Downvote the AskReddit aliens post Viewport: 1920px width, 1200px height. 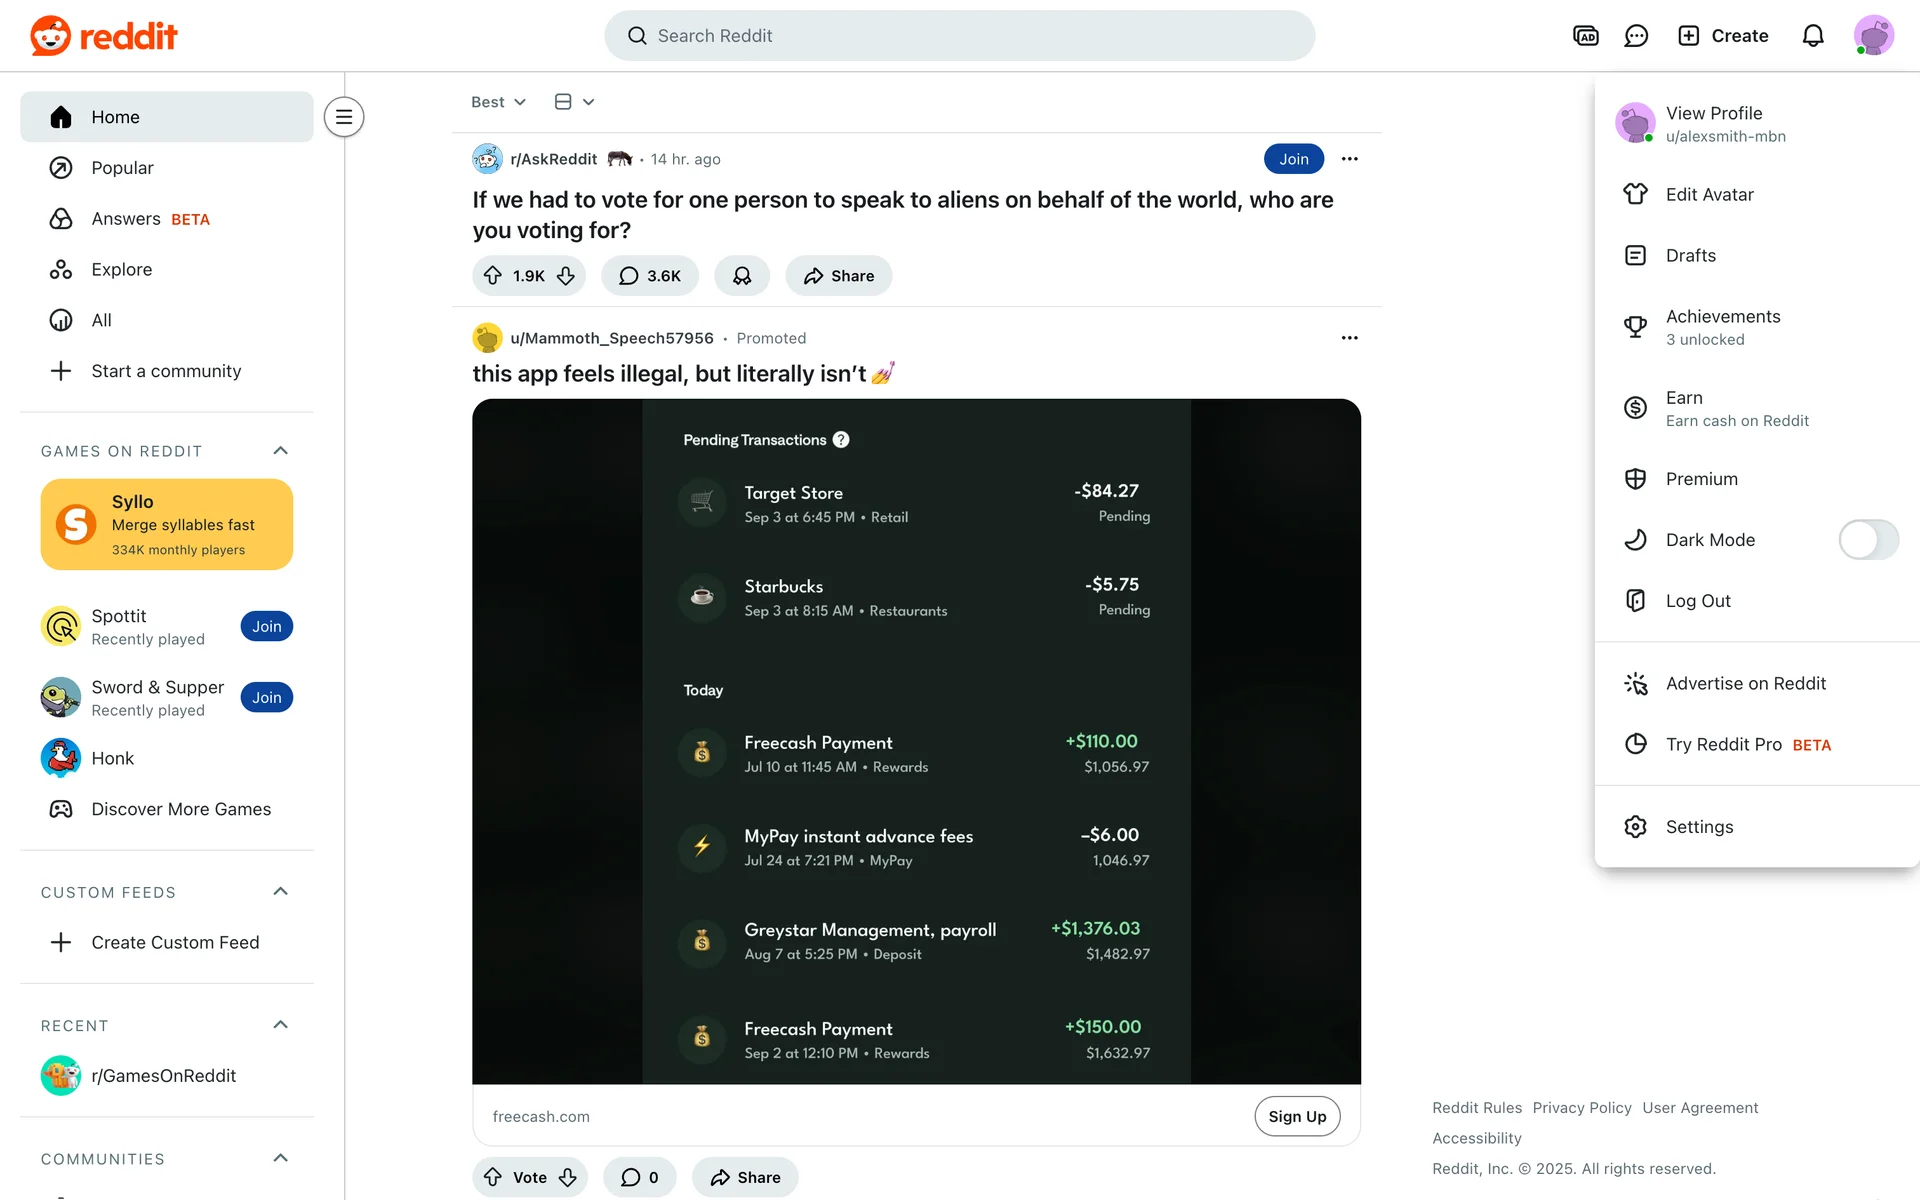[566, 276]
